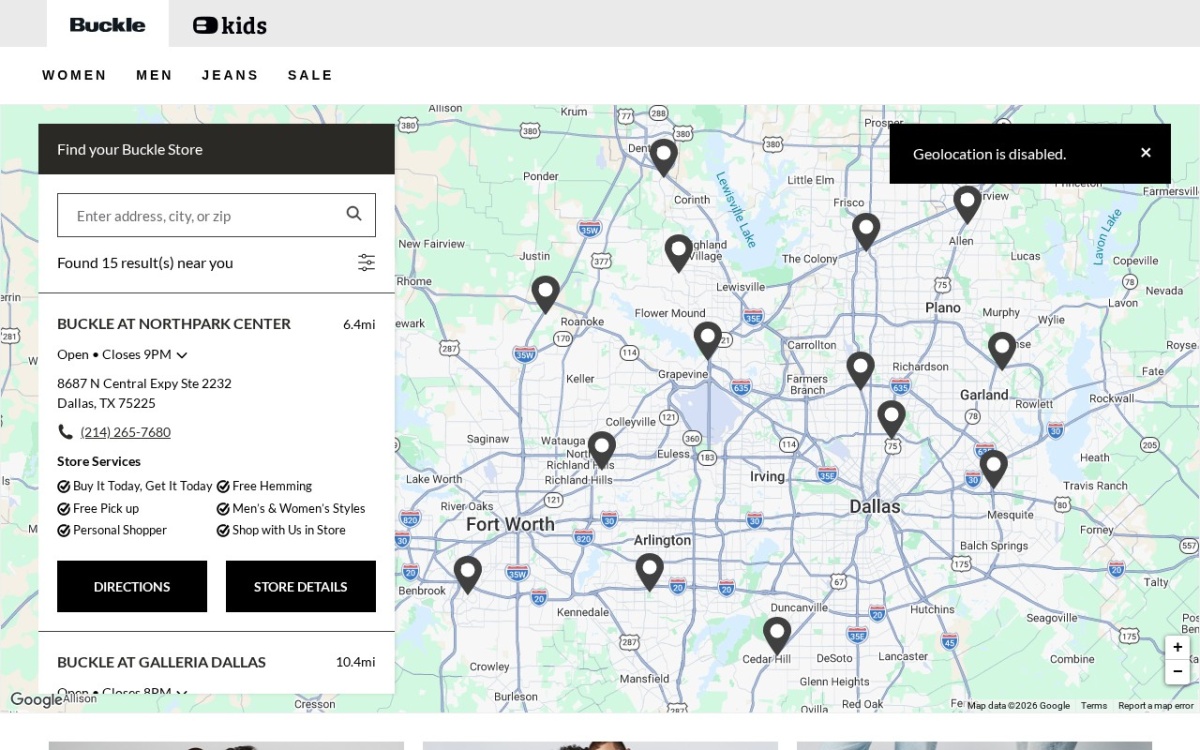Open STORE DETAILS for NorthPark Center

[301, 586]
